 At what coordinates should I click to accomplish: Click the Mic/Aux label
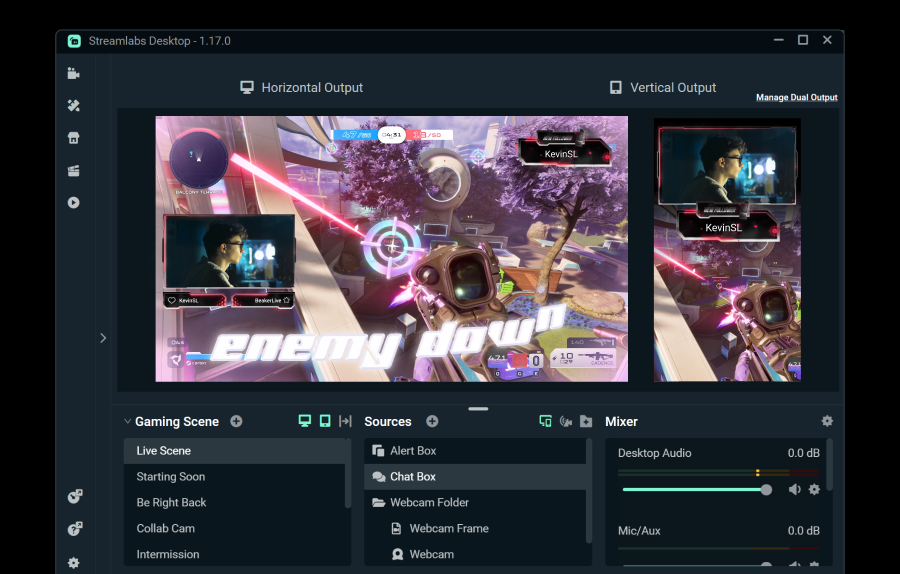tap(639, 530)
